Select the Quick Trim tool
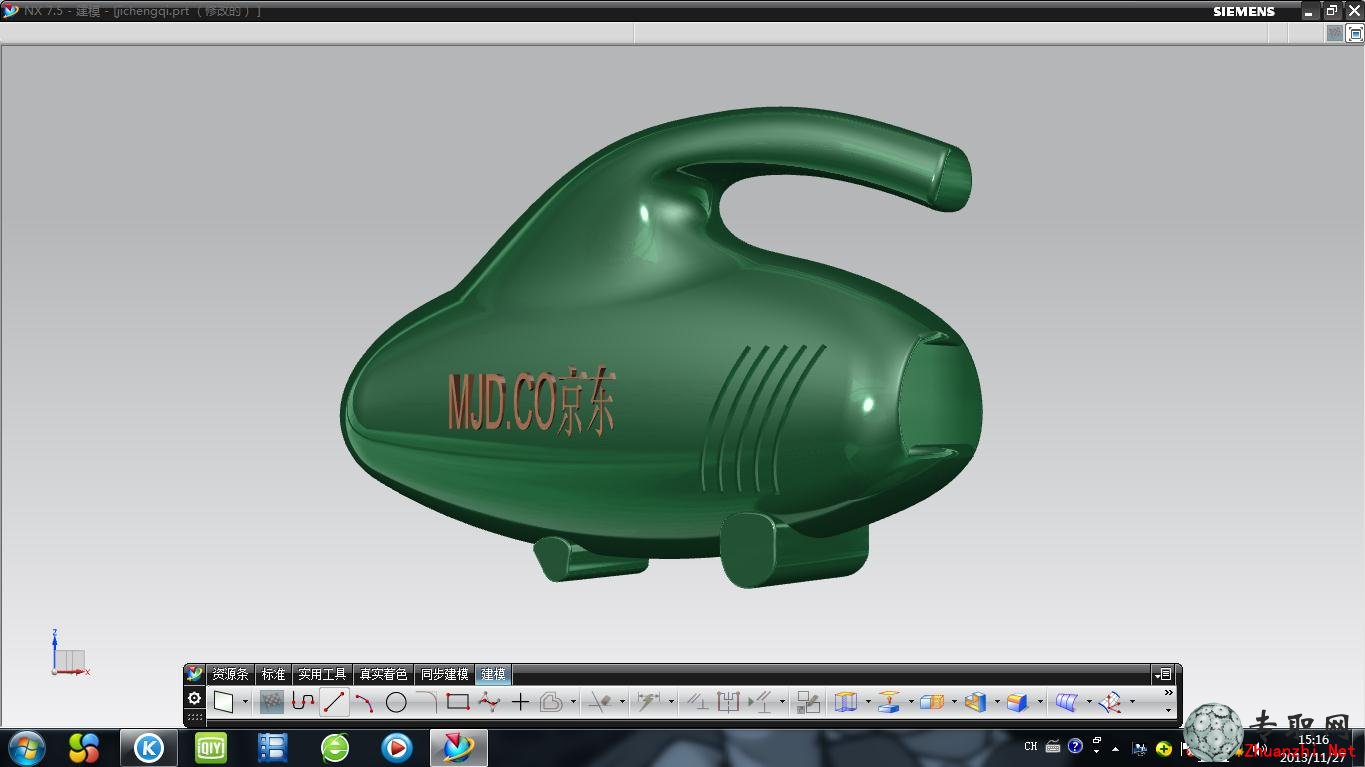 600,702
